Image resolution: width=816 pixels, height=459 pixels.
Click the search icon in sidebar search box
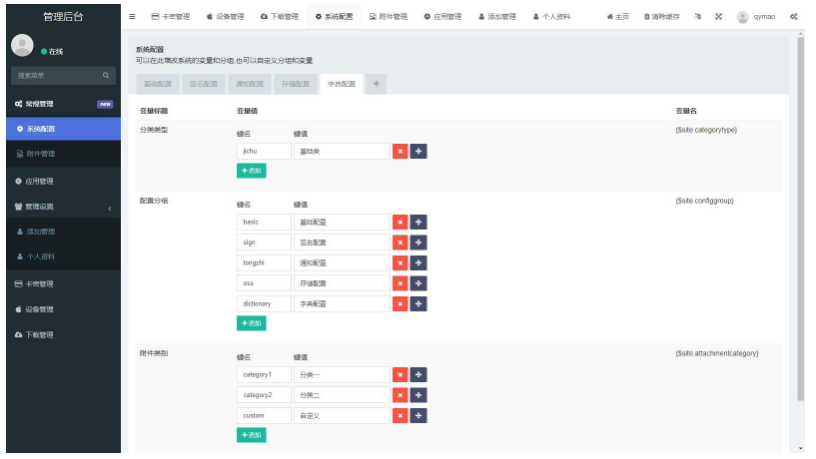coord(107,75)
